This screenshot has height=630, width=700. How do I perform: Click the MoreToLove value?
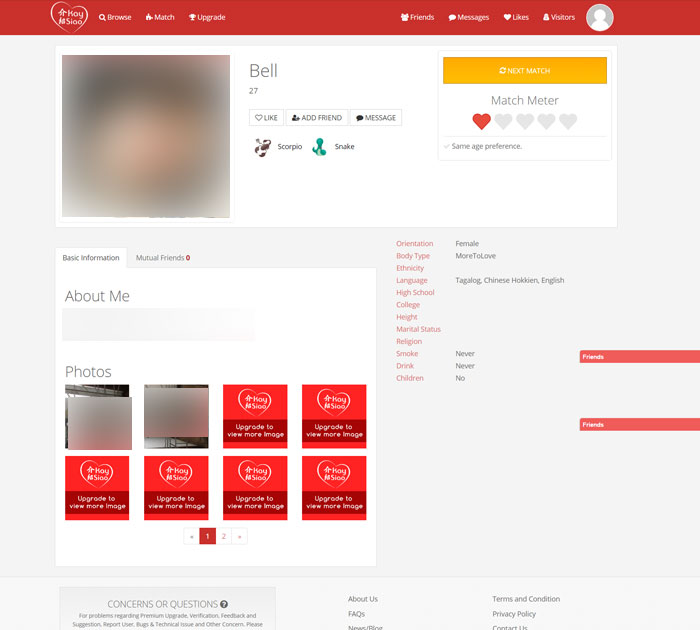pyautogui.click(x=475, y=256)
